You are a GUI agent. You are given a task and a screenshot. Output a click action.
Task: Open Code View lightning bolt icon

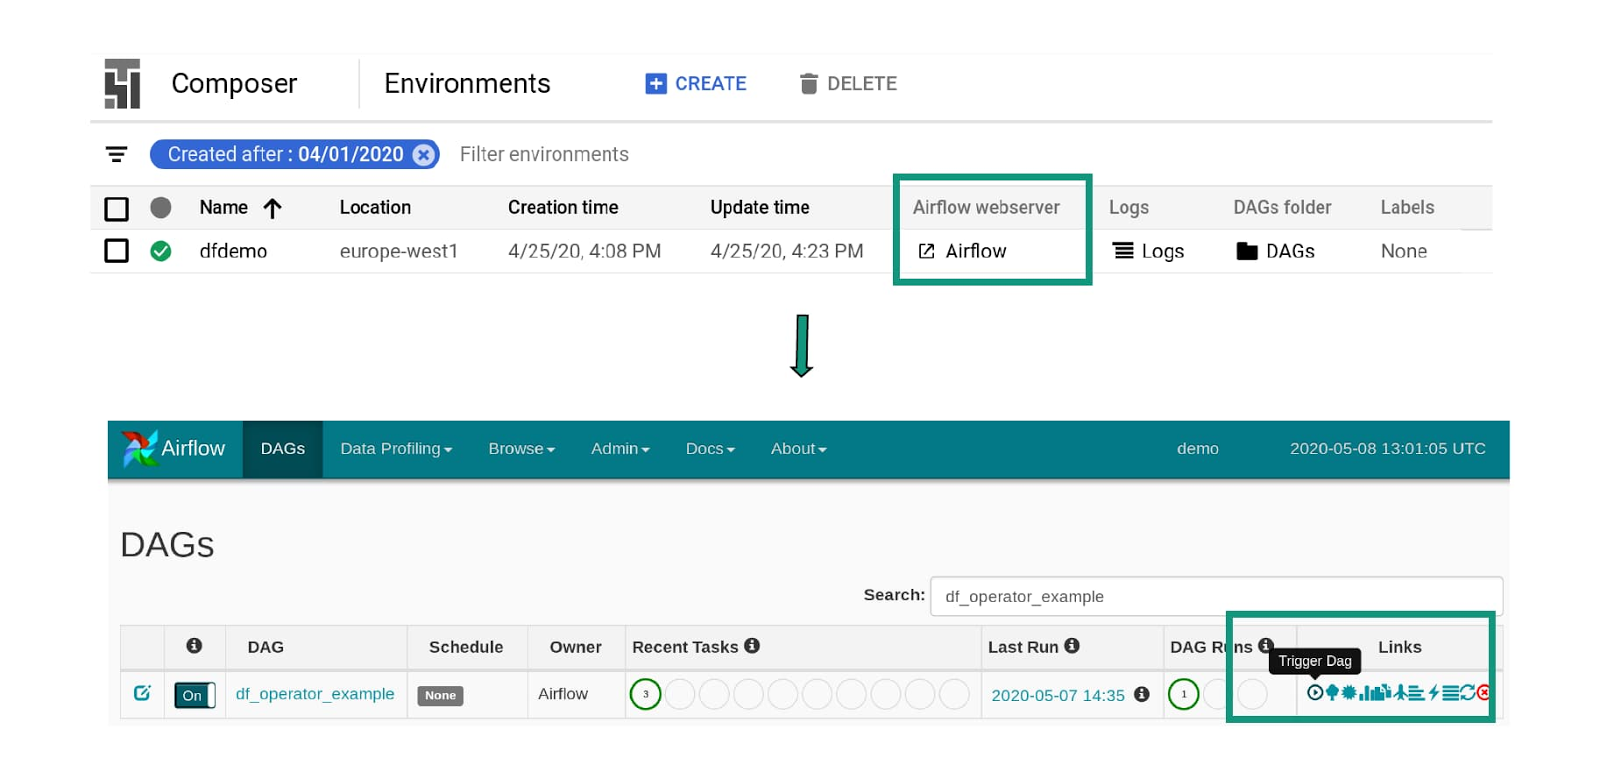click(1434, 692)
